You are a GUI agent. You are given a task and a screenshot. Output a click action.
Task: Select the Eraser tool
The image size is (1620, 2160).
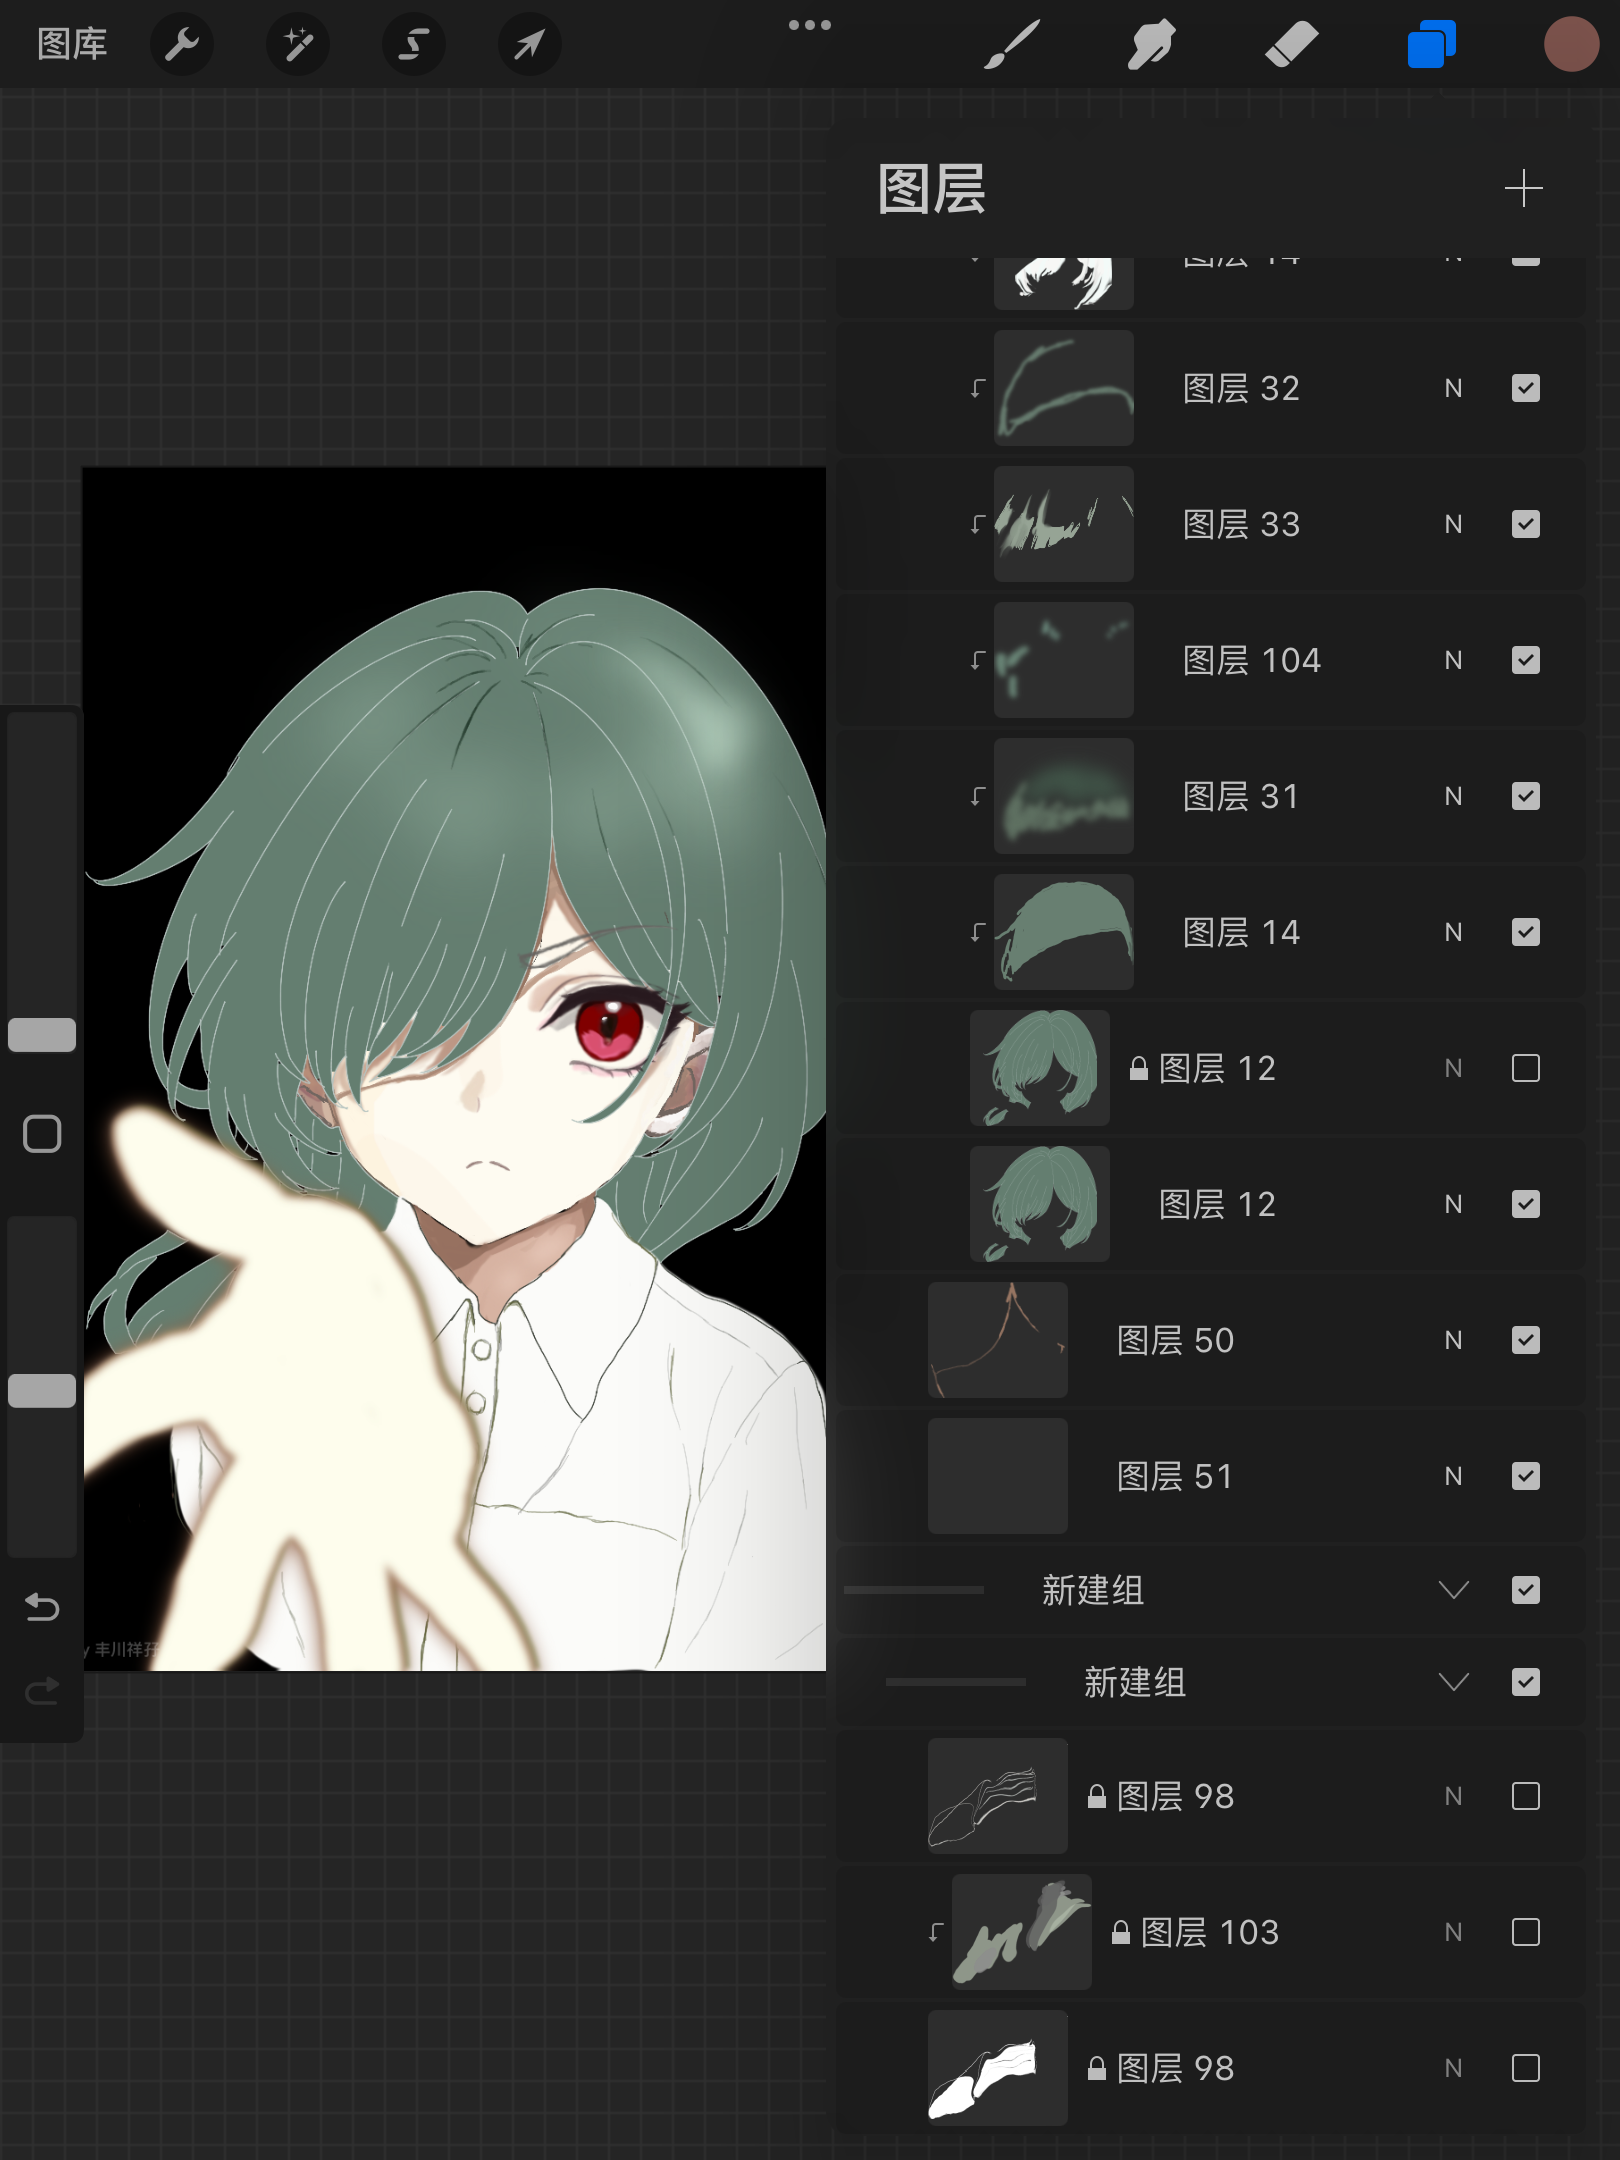[x=1291, y=45]
